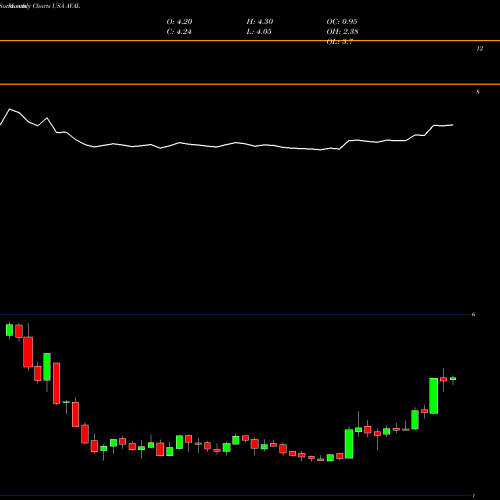This screenshot has height=500, width=500.
Task: Click the 8 price axis label
Action: click(478, 92)
